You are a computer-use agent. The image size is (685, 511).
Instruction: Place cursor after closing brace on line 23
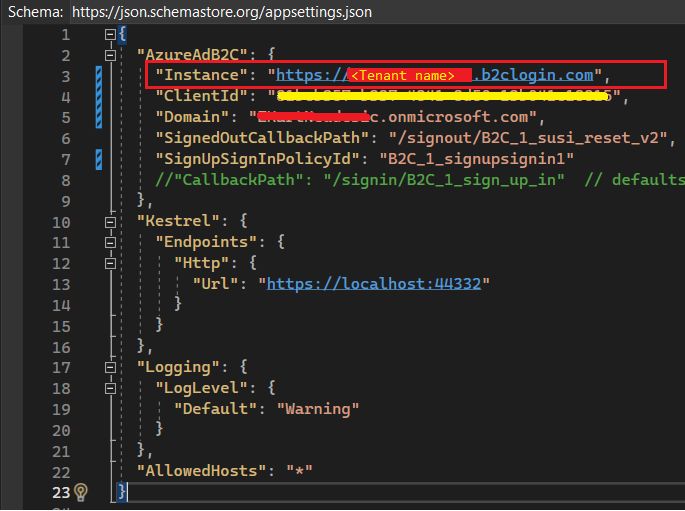click(128, 492)
